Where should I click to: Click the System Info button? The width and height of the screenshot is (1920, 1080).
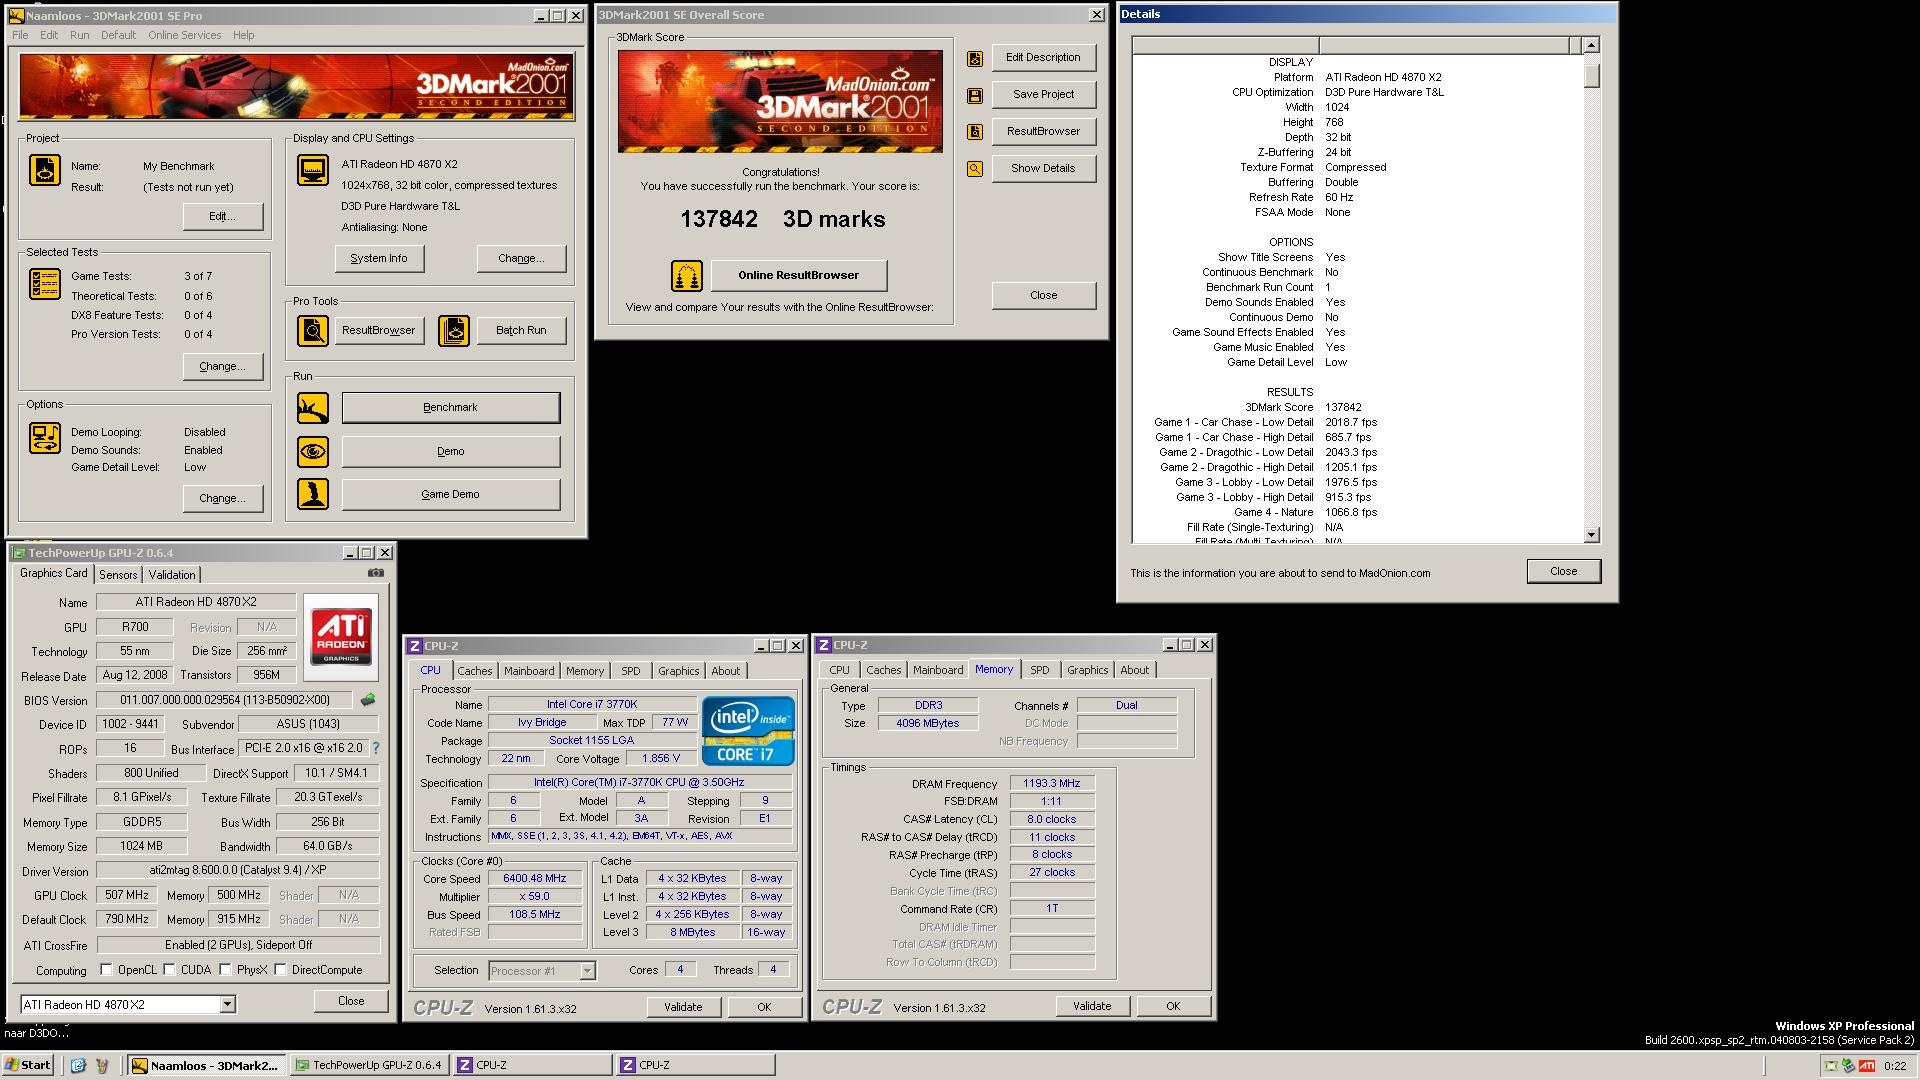[x=378, y=258]
